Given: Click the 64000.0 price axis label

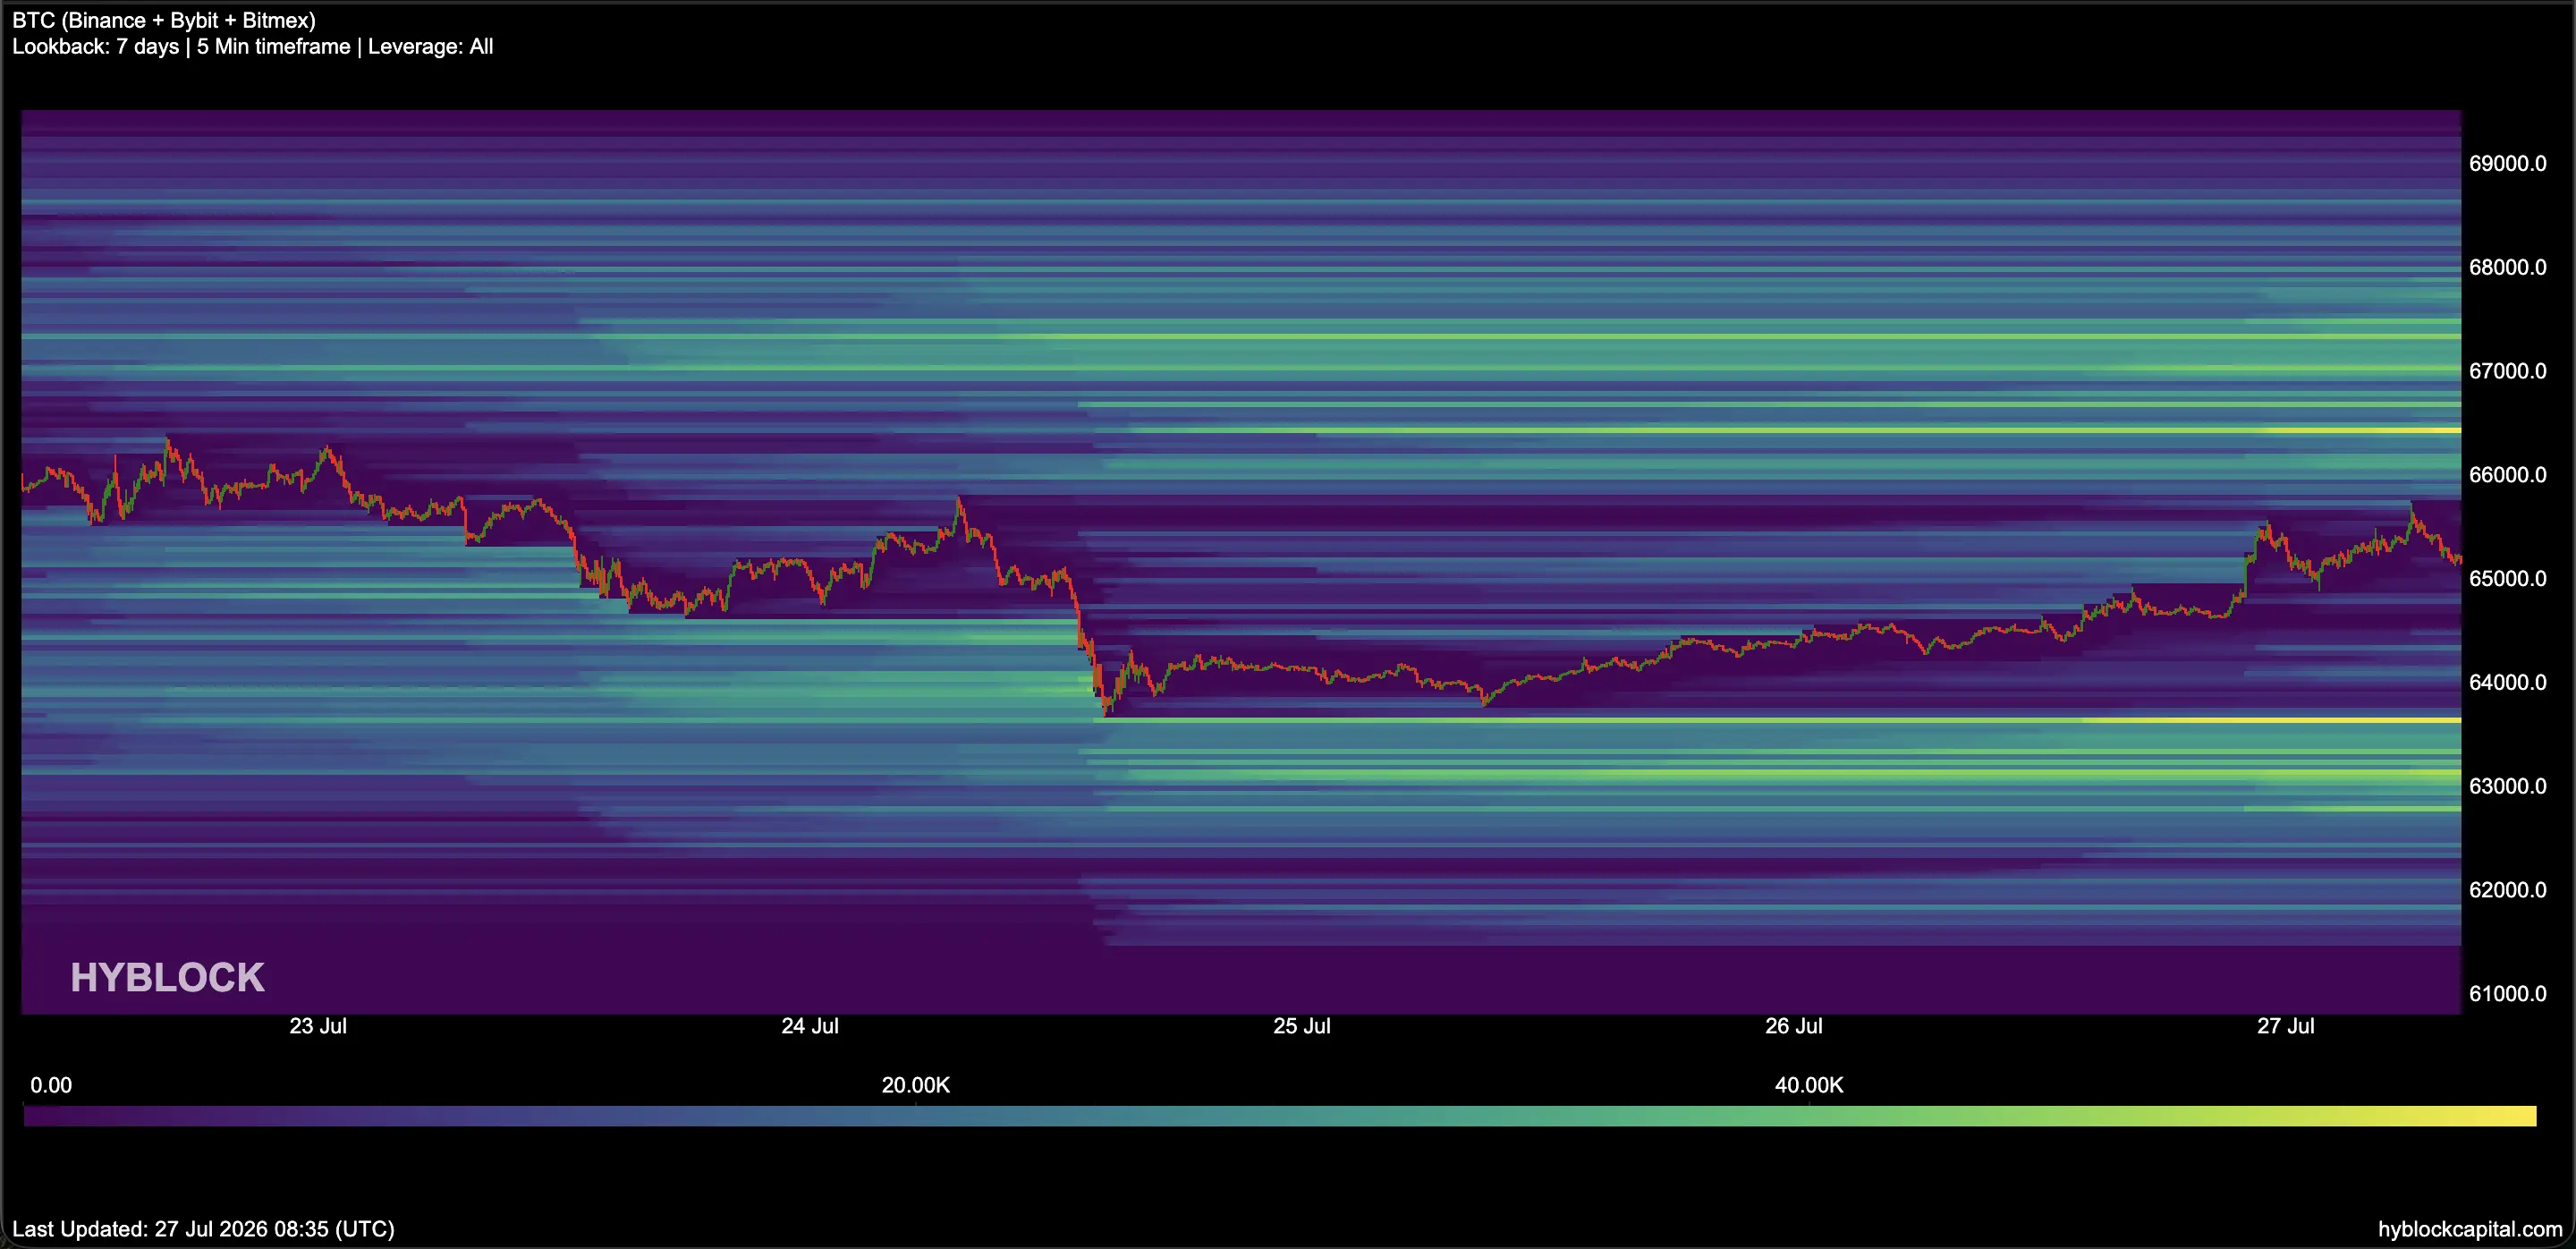Looking at the screenshot, I should coord(2507,682).
